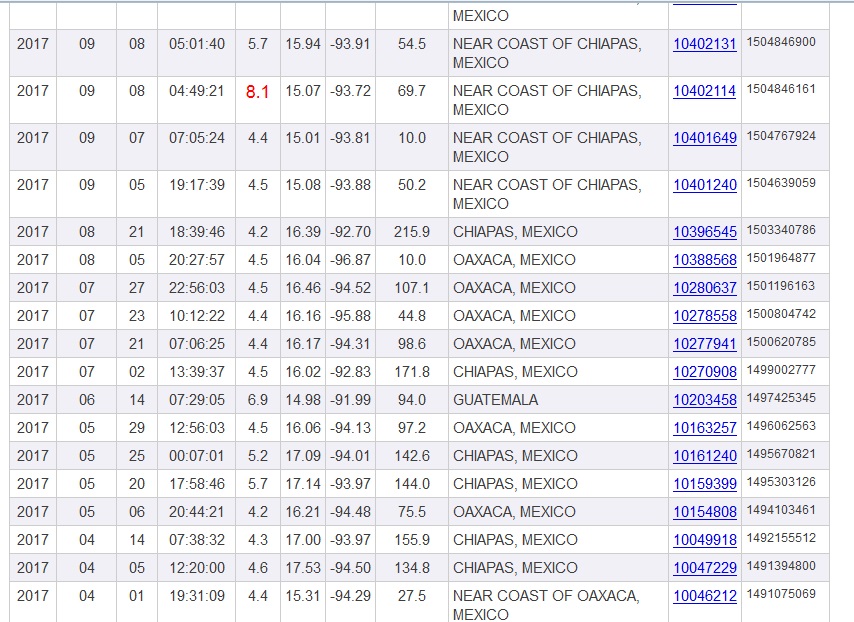The height and width of the screenshot is (622, 854).
Task: Open event link 10402114
Action: [705, 91]
